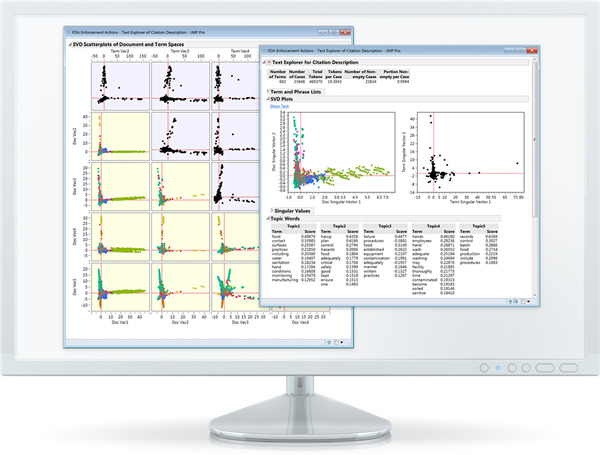The width and height of the screenshot is (600, 455).
Task: Open the Text Explorer red triangle menu
Action: [269, 61]
